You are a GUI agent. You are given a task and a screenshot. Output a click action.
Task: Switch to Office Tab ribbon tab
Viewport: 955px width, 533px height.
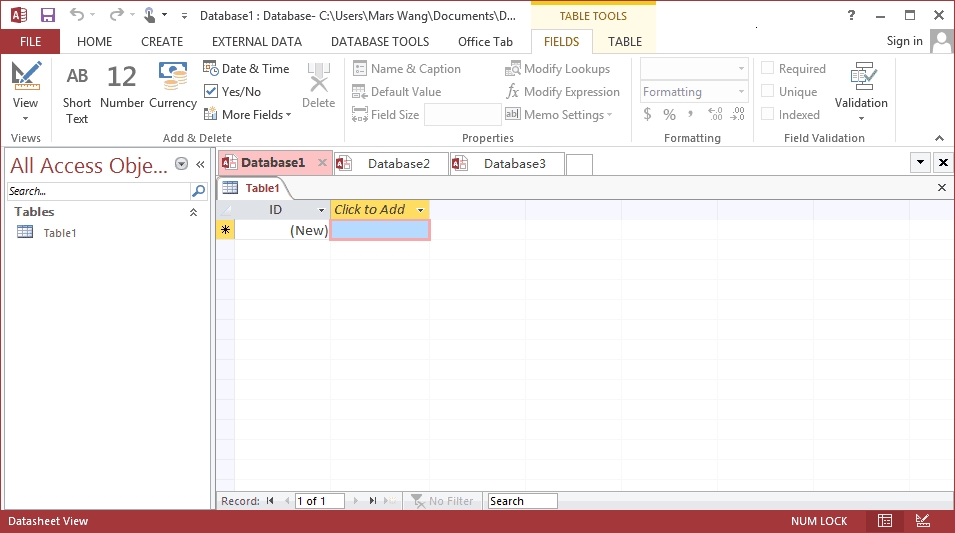485,41
